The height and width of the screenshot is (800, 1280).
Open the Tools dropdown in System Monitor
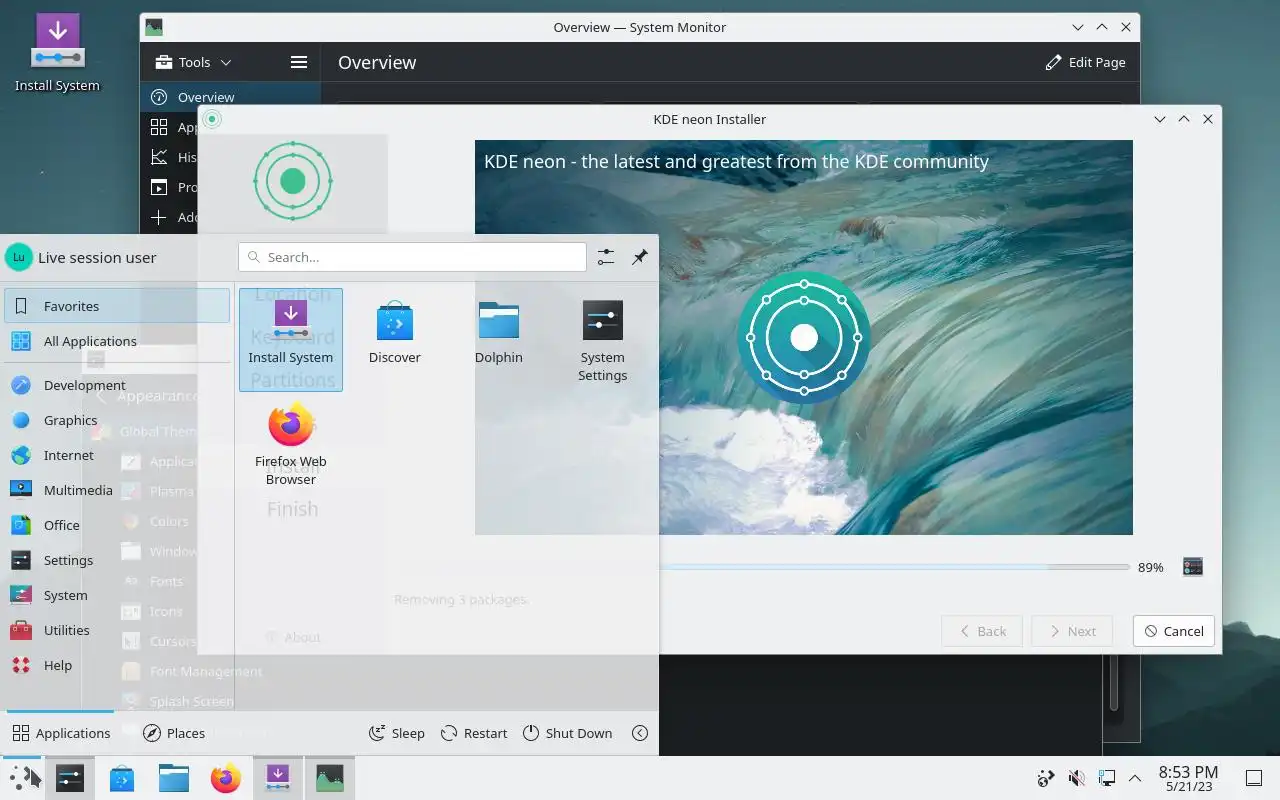pyautogui.click(x=194, y=62)
